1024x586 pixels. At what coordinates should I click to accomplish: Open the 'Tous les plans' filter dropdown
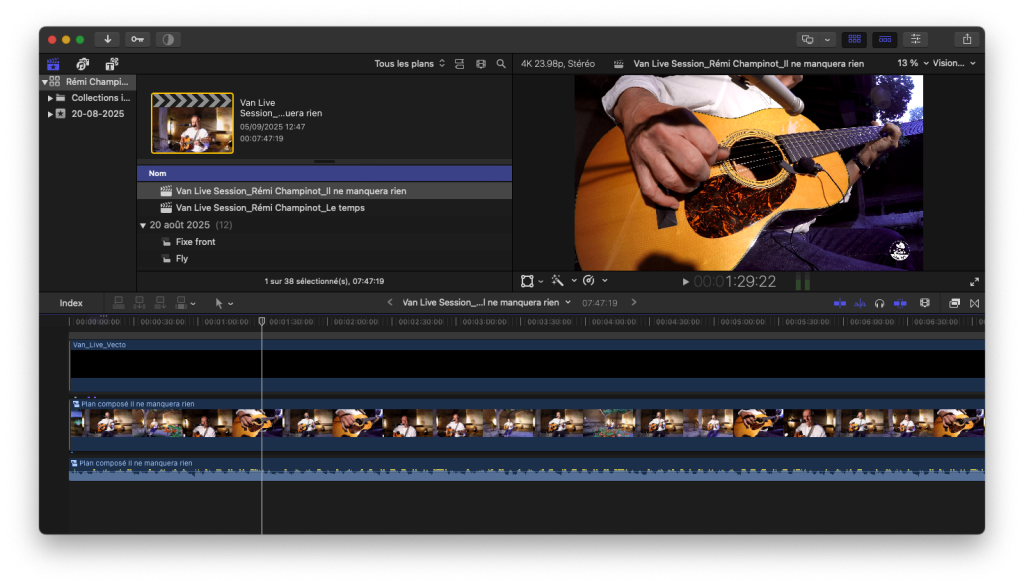tap(409, 64)
